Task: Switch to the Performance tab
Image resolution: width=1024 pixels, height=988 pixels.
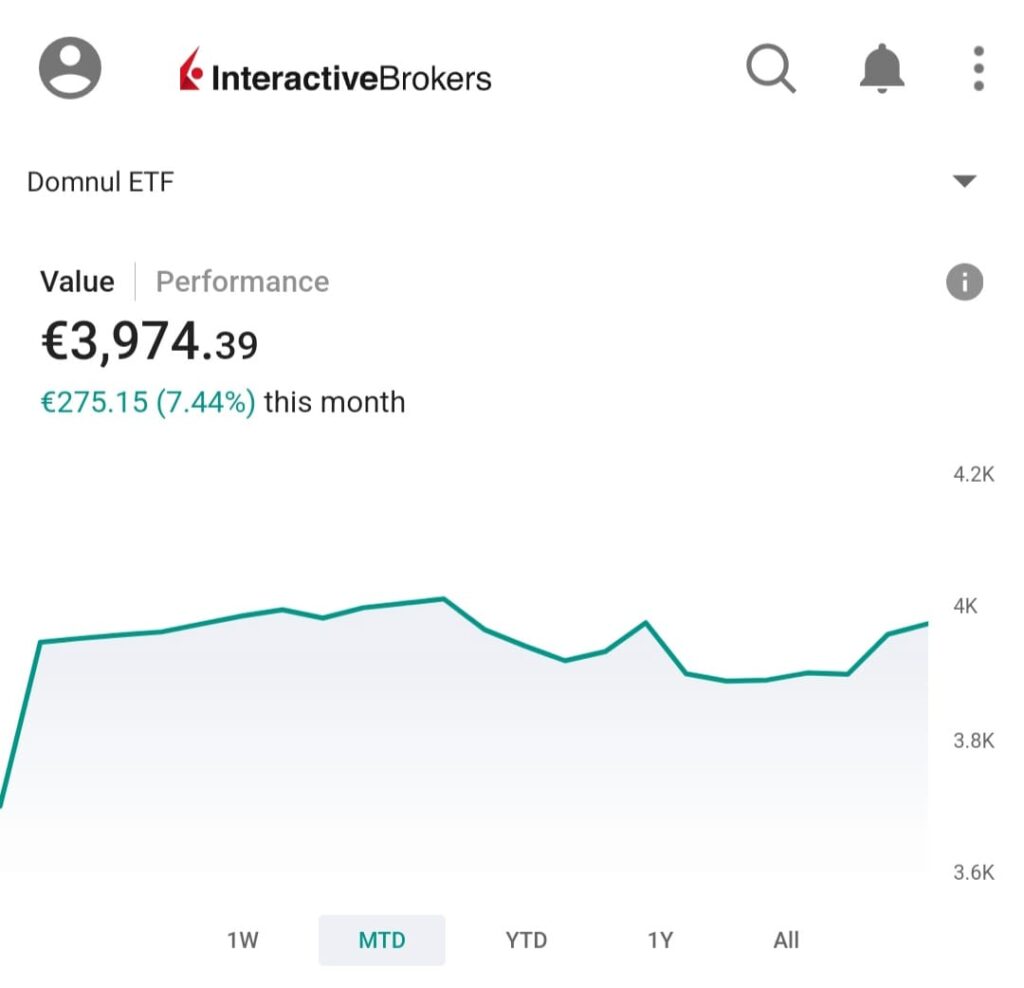Action: (x=242, y=282)
